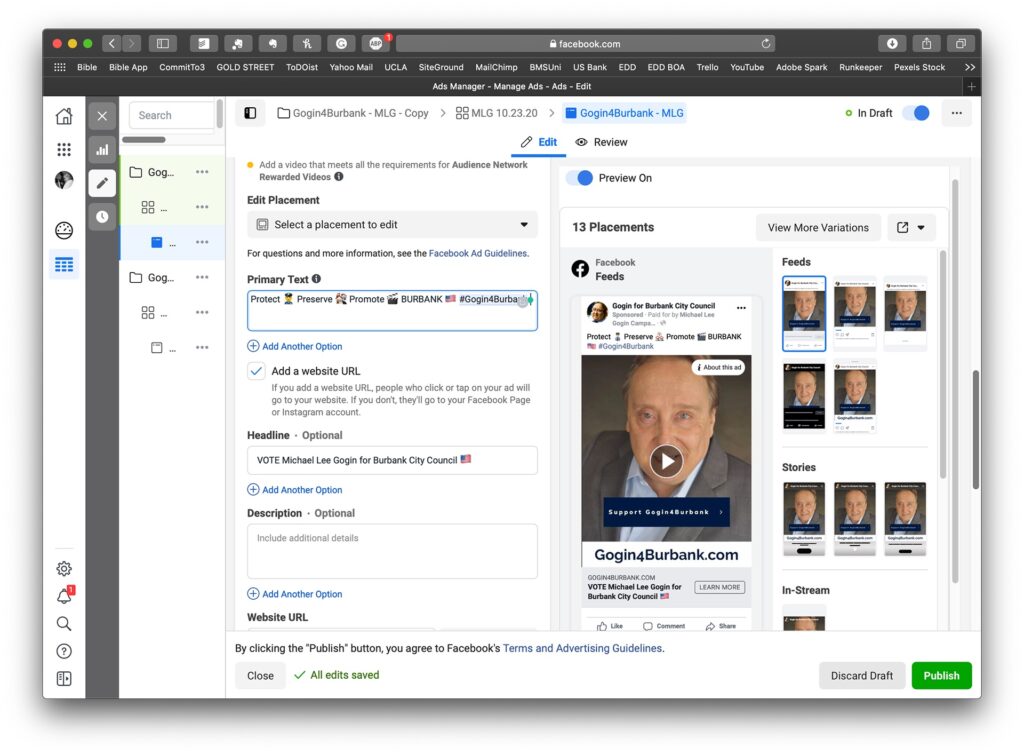Viewport: 1024px width, 755px height.
Task: Click the help question mark icon
Action: [x=64, y=651]
